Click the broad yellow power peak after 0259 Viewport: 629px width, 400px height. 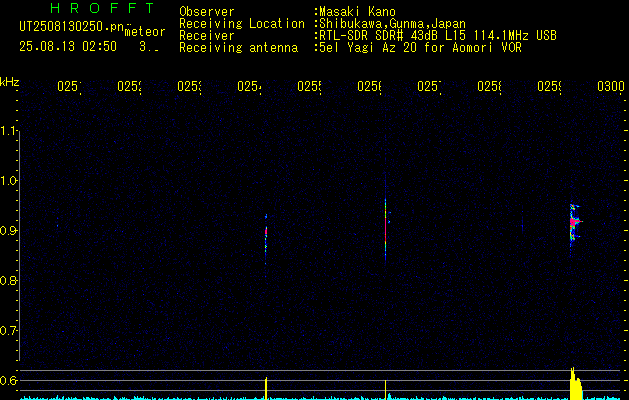(x=576, y=384)
